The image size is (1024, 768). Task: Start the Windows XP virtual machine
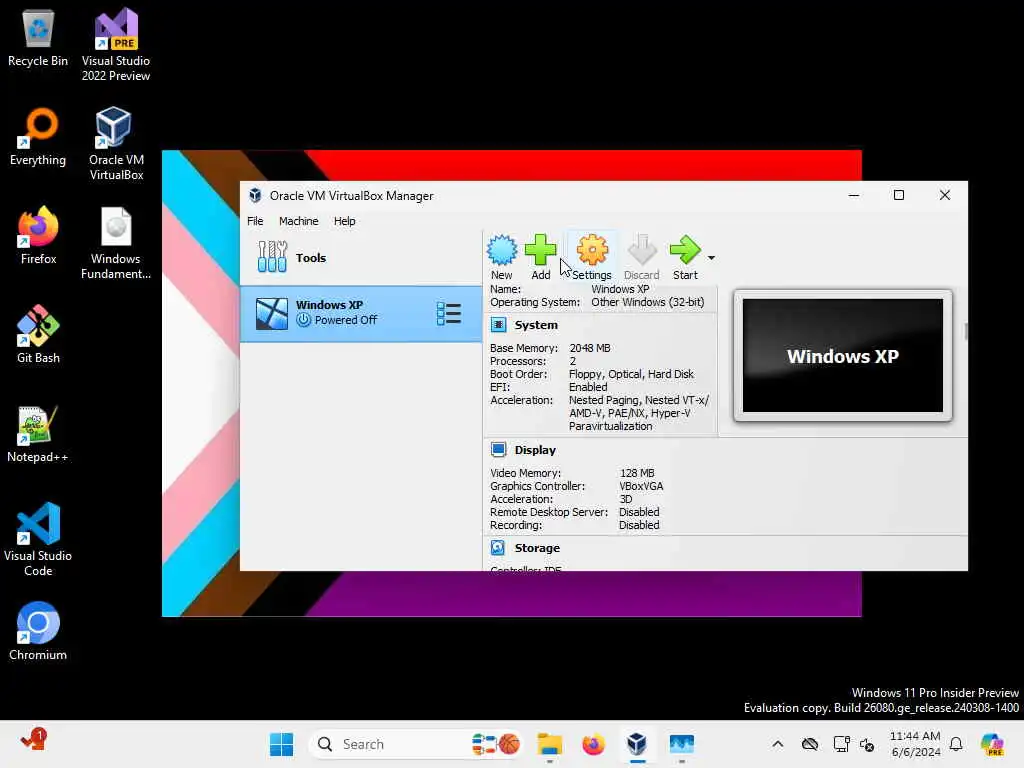pyautogui.click(x=685, y=257)
